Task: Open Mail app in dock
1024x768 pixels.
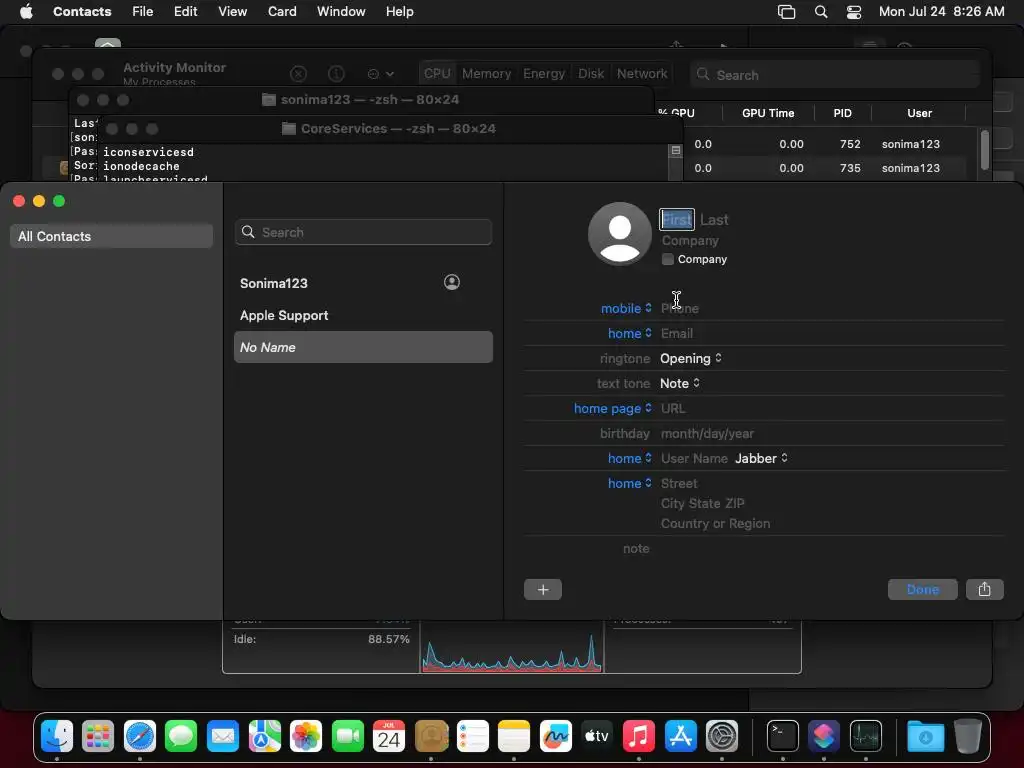Action: [223, 736]
